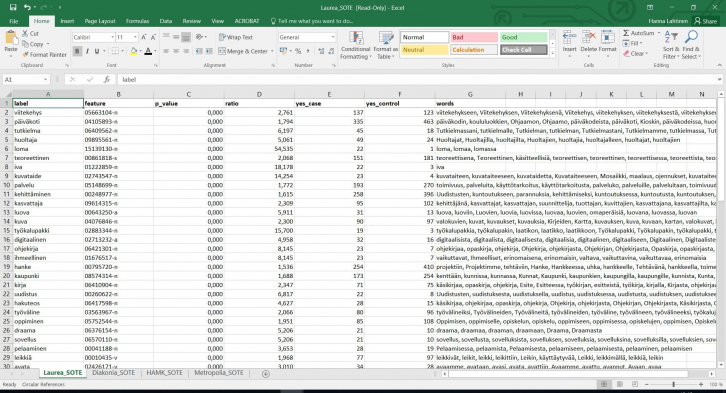Select the Format Painter brush
This screenshot has width=726, height=393.
click(x=25, y=55)
